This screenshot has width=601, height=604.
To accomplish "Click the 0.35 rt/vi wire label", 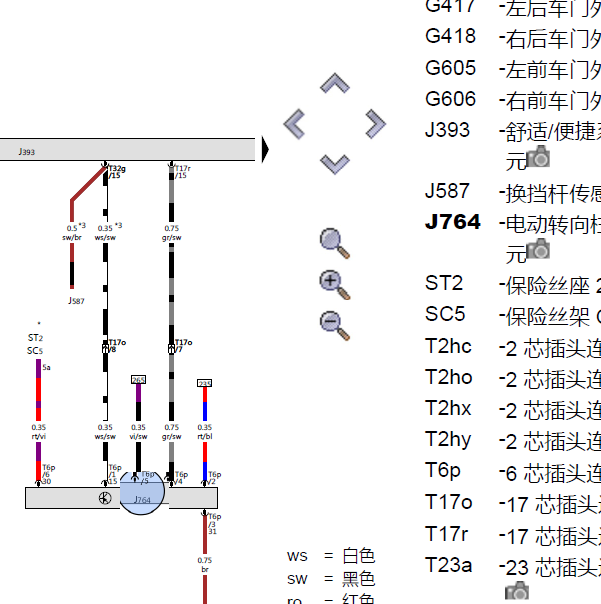I will (x=39, y=432).
